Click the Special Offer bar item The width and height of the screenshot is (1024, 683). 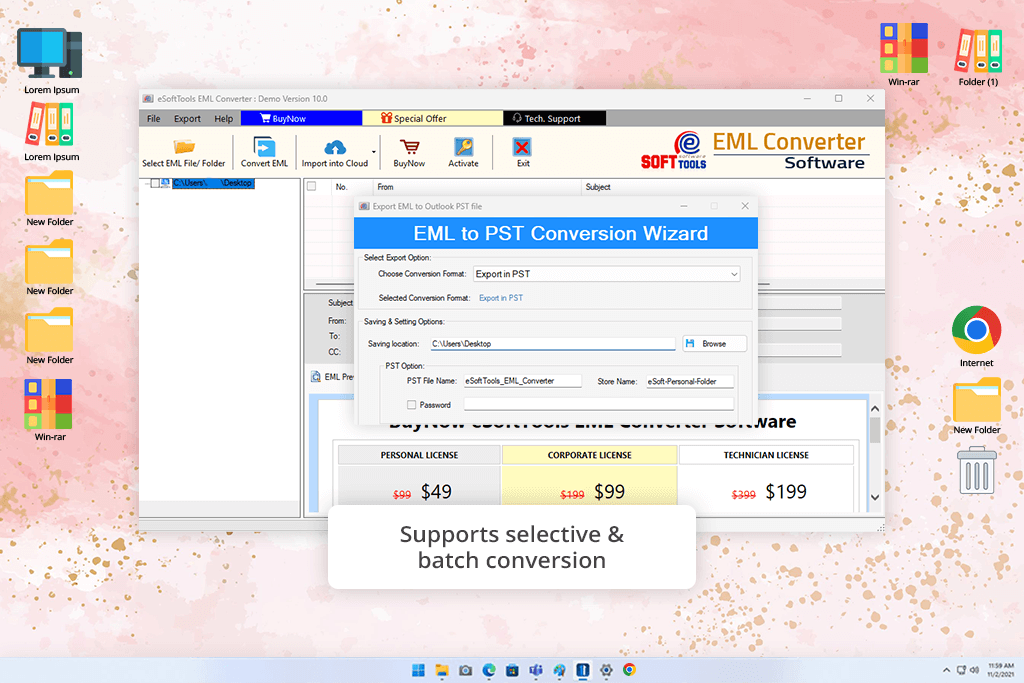[x=432, y=118]
